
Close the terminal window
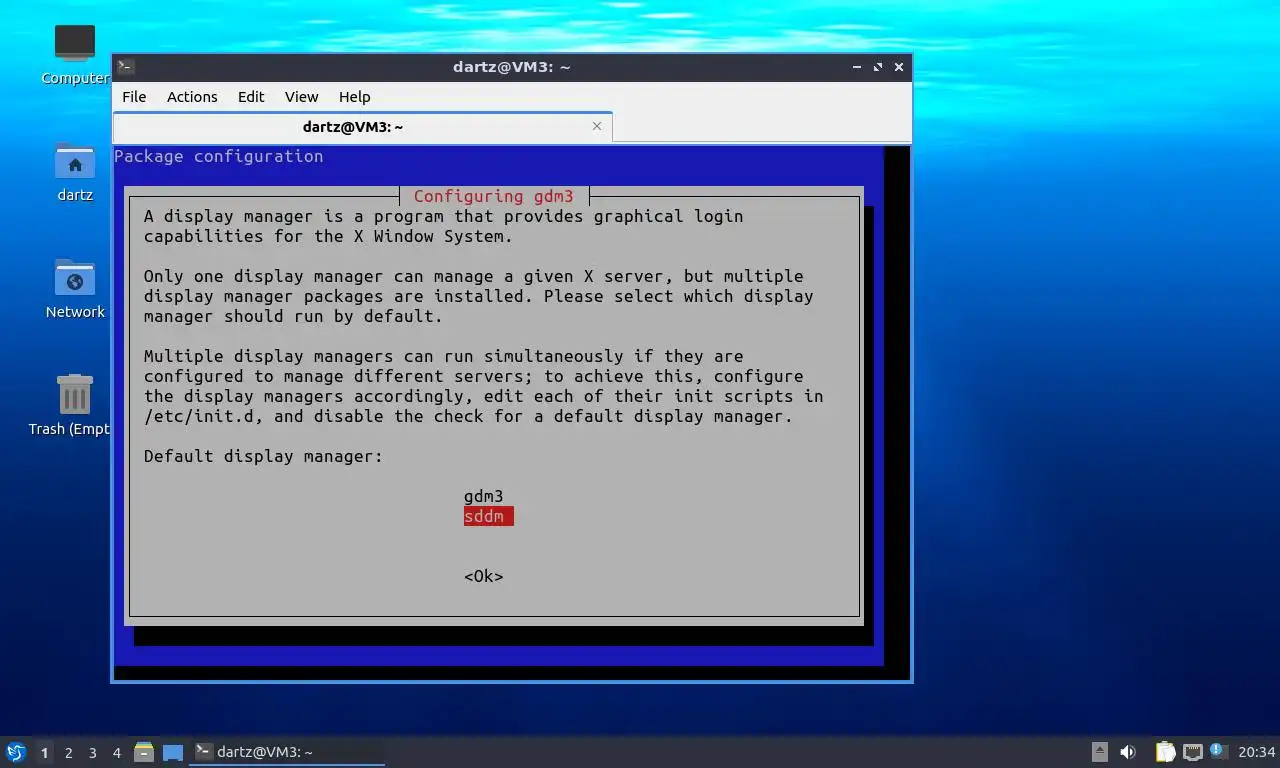pos(899,67)
